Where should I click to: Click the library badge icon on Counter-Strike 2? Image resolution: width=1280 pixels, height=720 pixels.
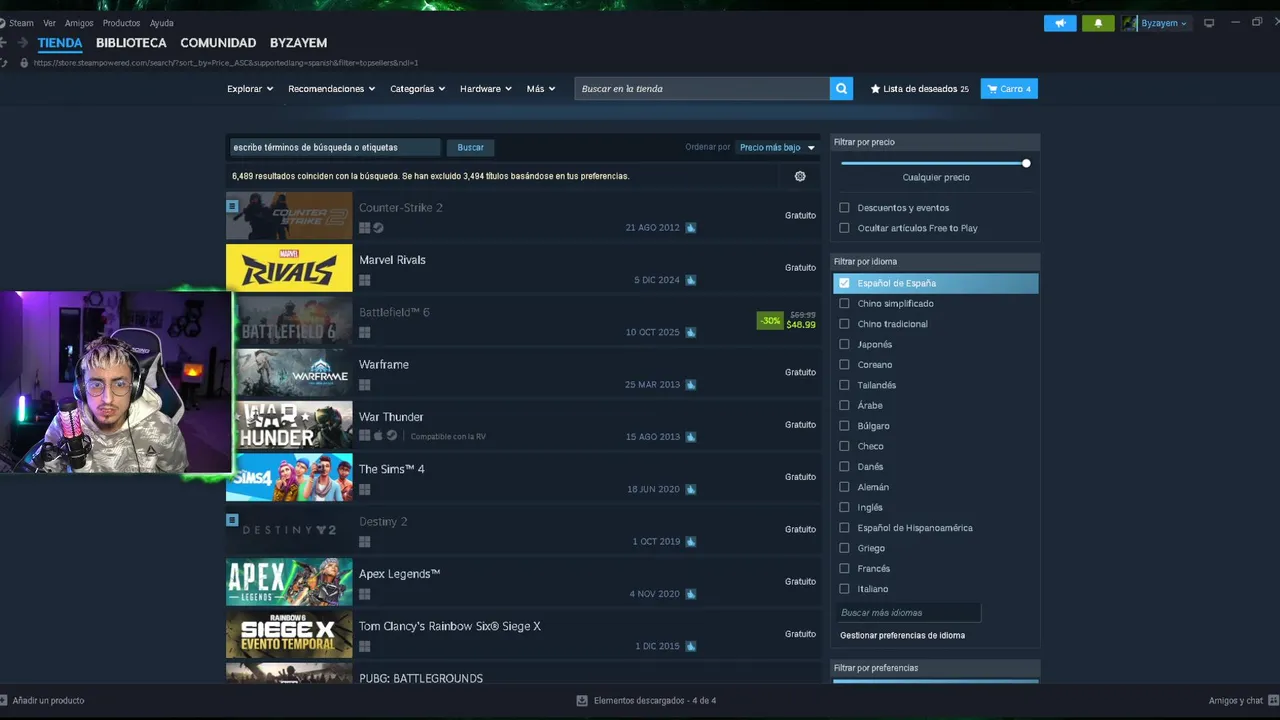232,206
